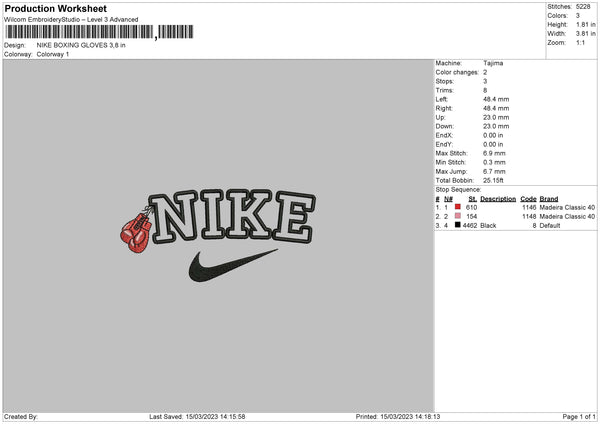This screenshot has height=424, width=600.
Task: Click the Max Stitch value '6.9 mm'
Action: coord(494,153)
